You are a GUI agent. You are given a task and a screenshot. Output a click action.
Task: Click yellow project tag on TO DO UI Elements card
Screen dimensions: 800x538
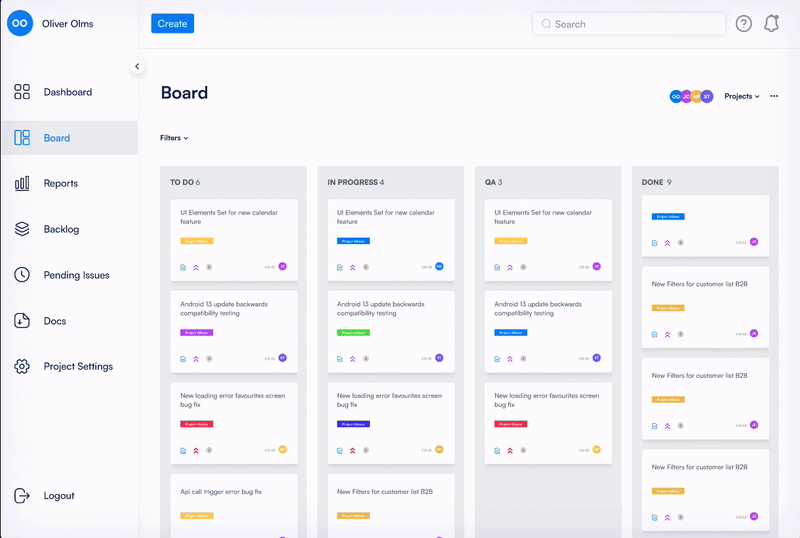(196, 241)
